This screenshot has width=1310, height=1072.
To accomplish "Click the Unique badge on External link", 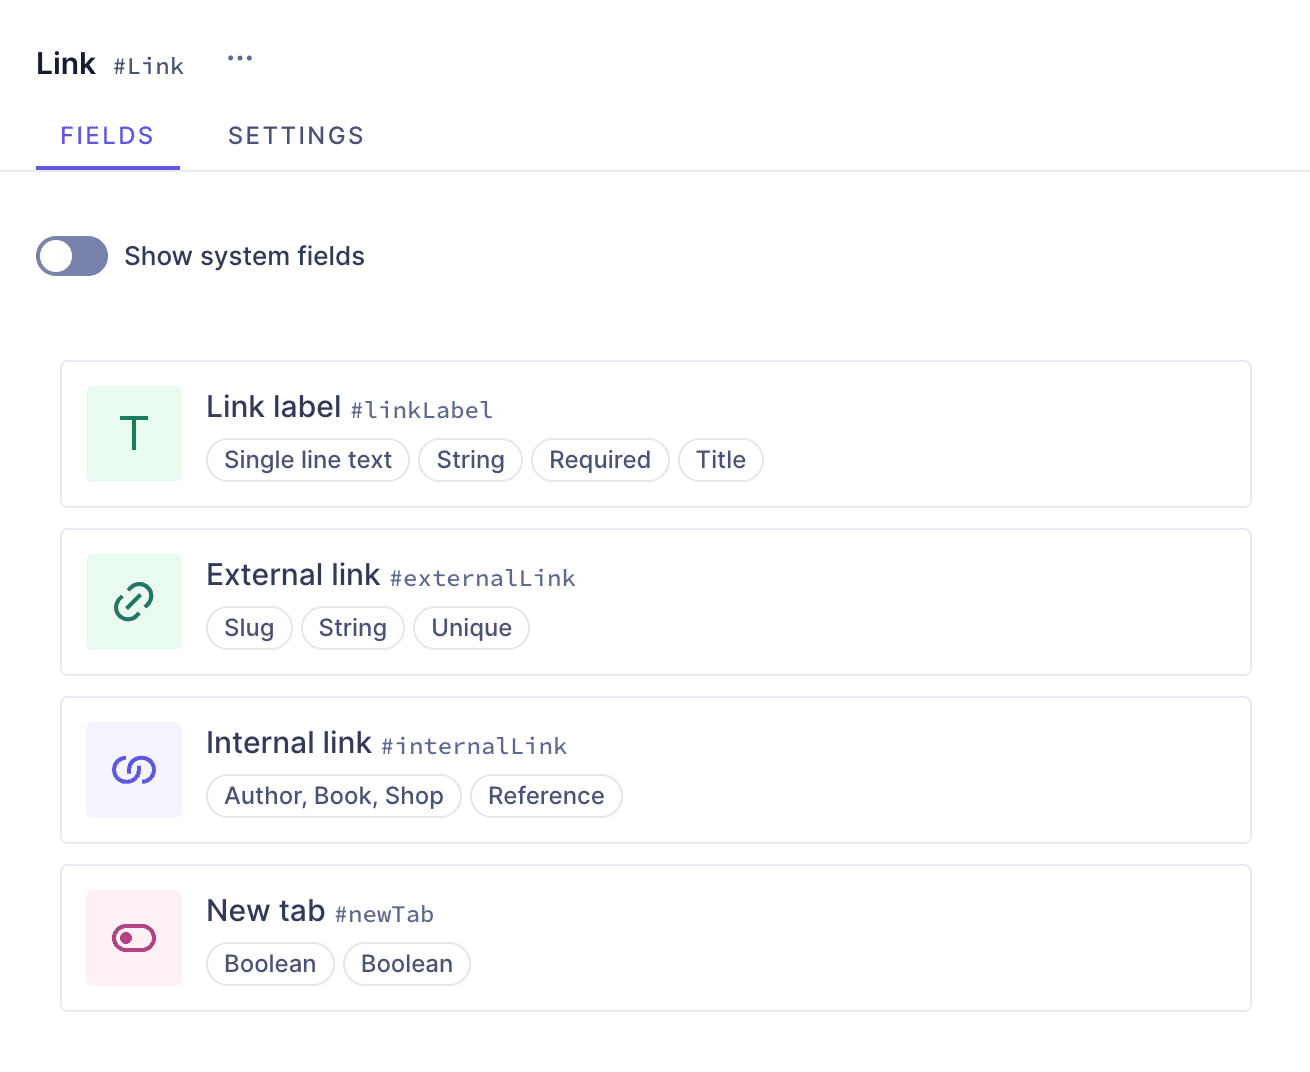I will click(x=471, y=628).
